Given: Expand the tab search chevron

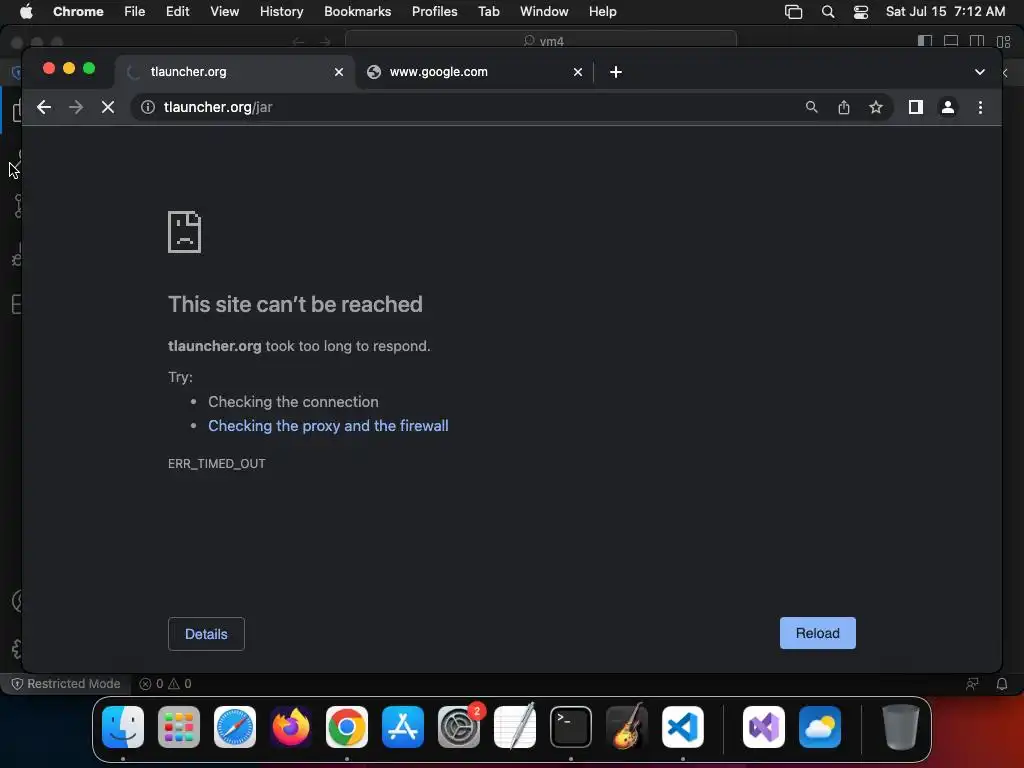Looking at the screenshot, I should click(x=980, y=72).
